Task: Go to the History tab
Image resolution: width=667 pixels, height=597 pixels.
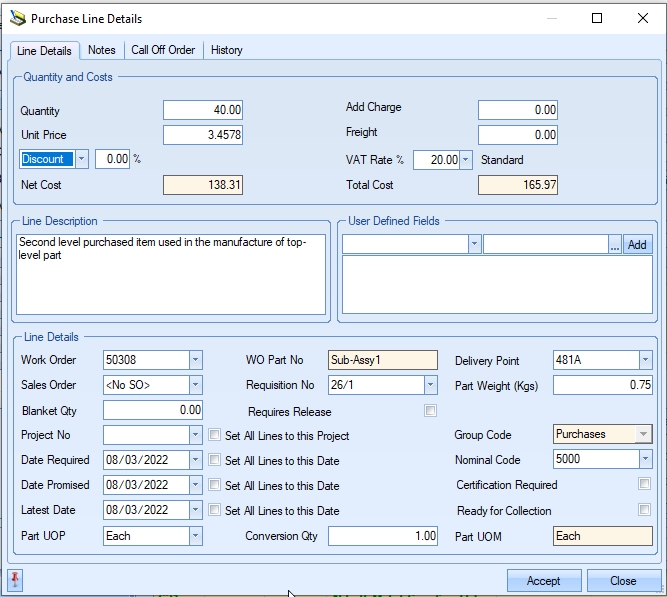Action: click(226, 50)
